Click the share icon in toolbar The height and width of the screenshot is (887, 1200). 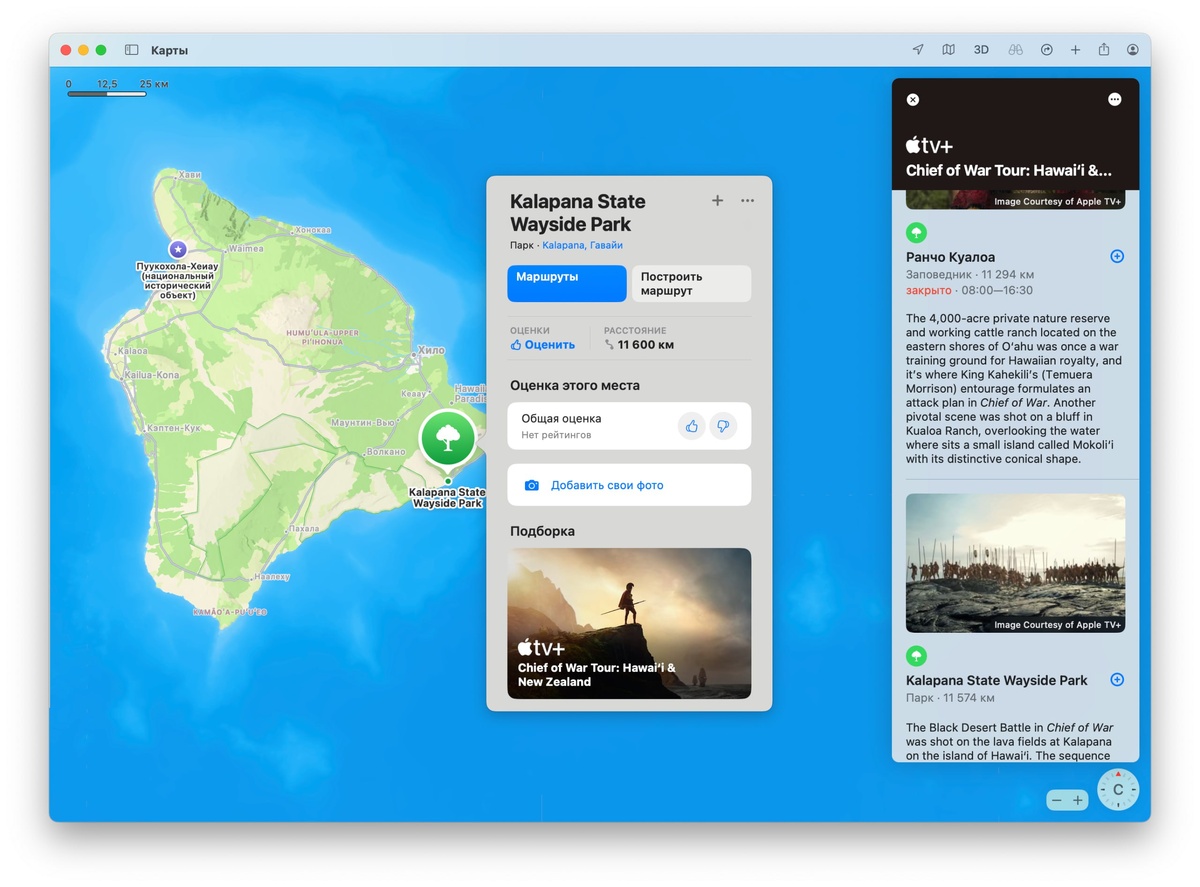(x=1104, y=50)
